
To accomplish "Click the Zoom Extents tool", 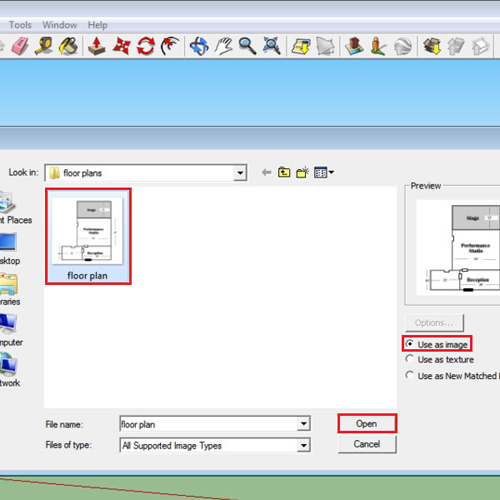I will pyautogui.click(x=272, y=46).
